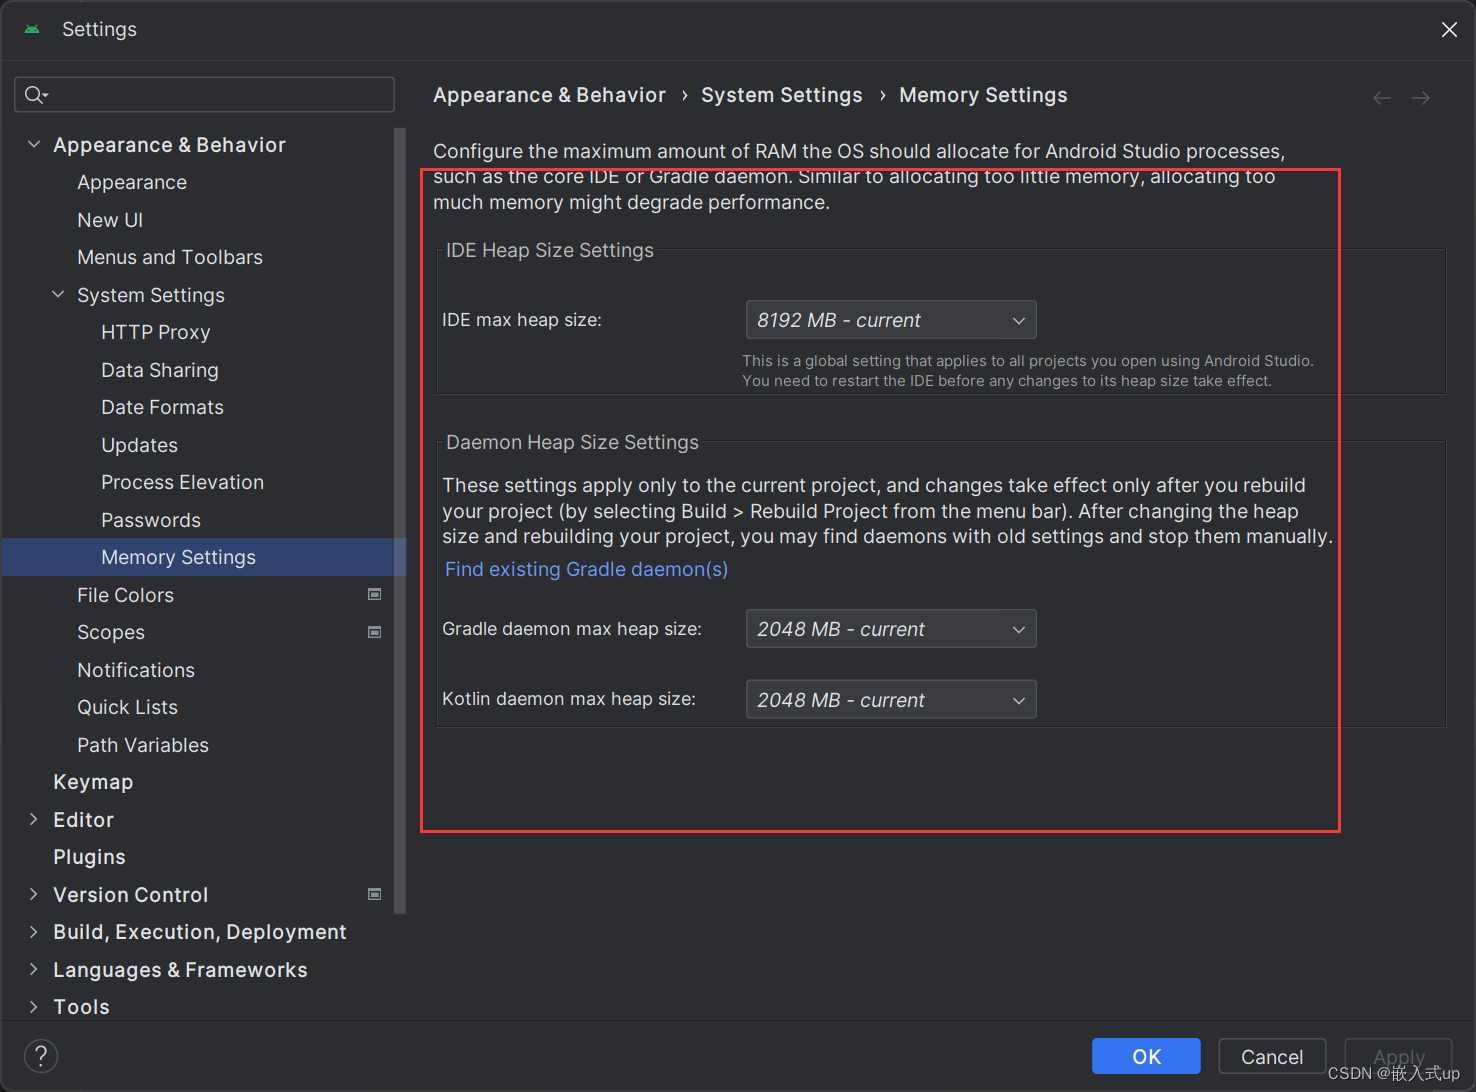The height and width of the screenshot is (1092, 1476).
Task: Expand the Version Control section
Action: tap(34, 895)
